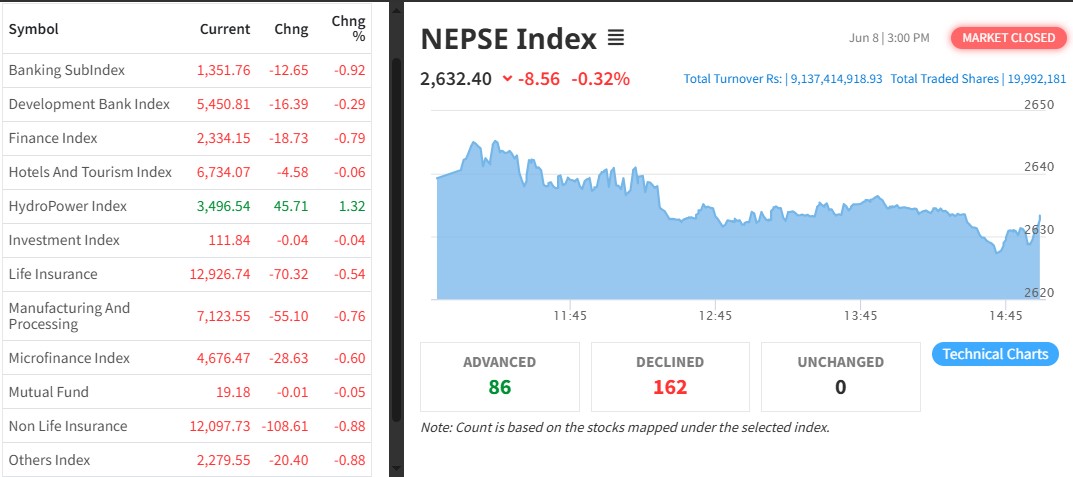Open the Development Bank Index
Viewport: 1073px width, 477px height.
(89, 104)
